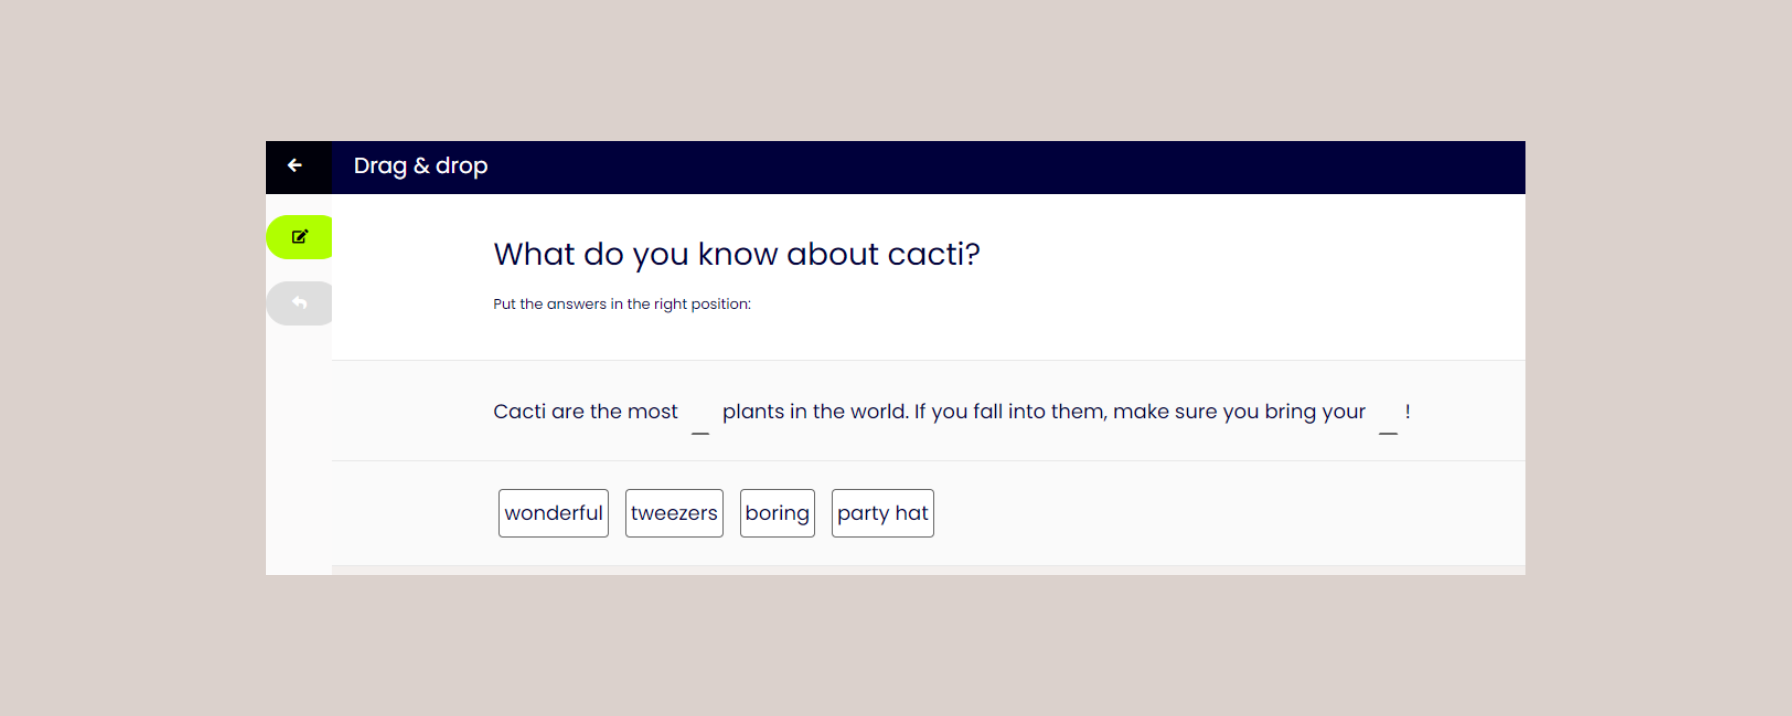Choose the 'party hat' answer chip
This screenshot has width=1792, height=716.
(x=882, y=513)
